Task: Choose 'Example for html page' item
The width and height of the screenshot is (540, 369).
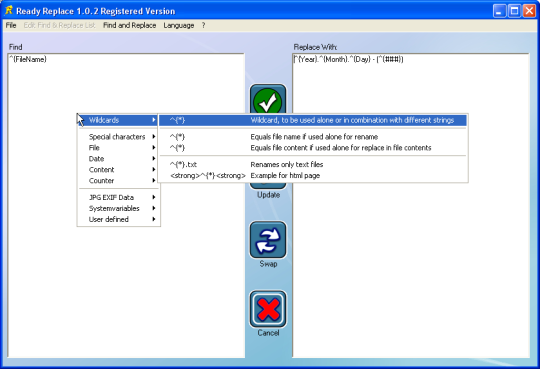Action: tap(313, 175)
